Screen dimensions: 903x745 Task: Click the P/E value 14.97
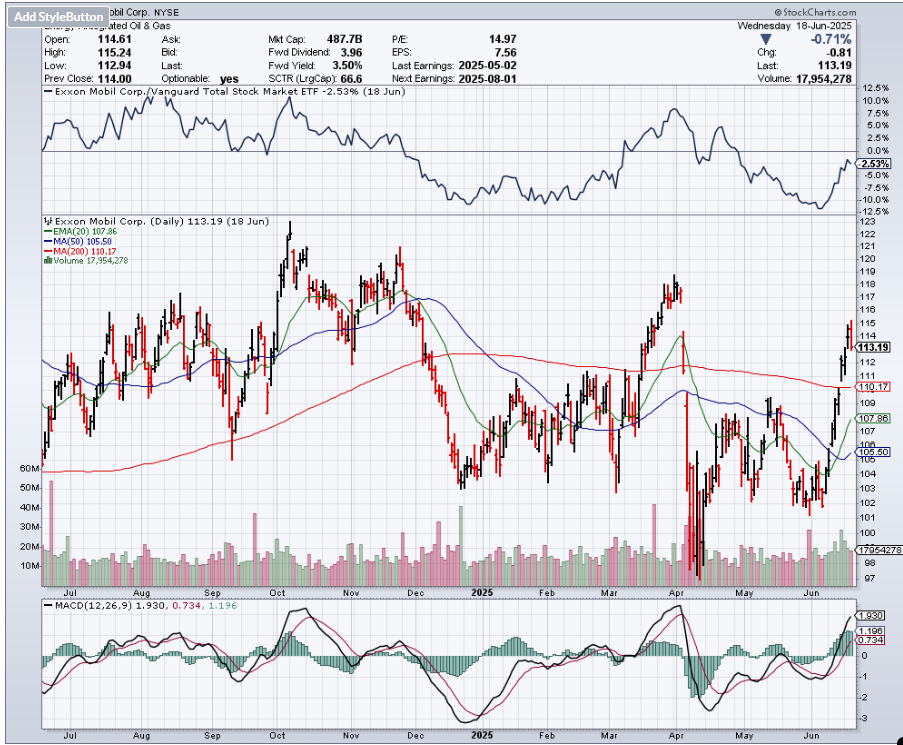tap(503, 39)
